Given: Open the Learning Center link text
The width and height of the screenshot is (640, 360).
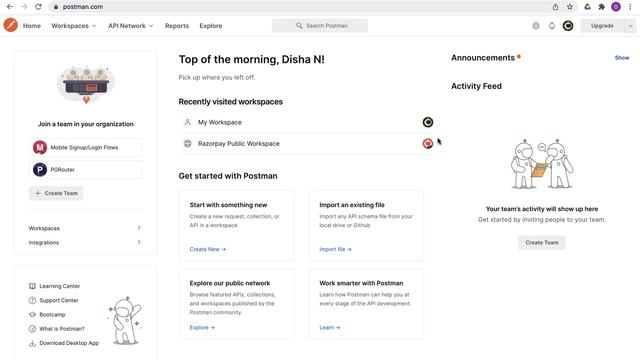Looking at the screenshot, I should (60, 286).
